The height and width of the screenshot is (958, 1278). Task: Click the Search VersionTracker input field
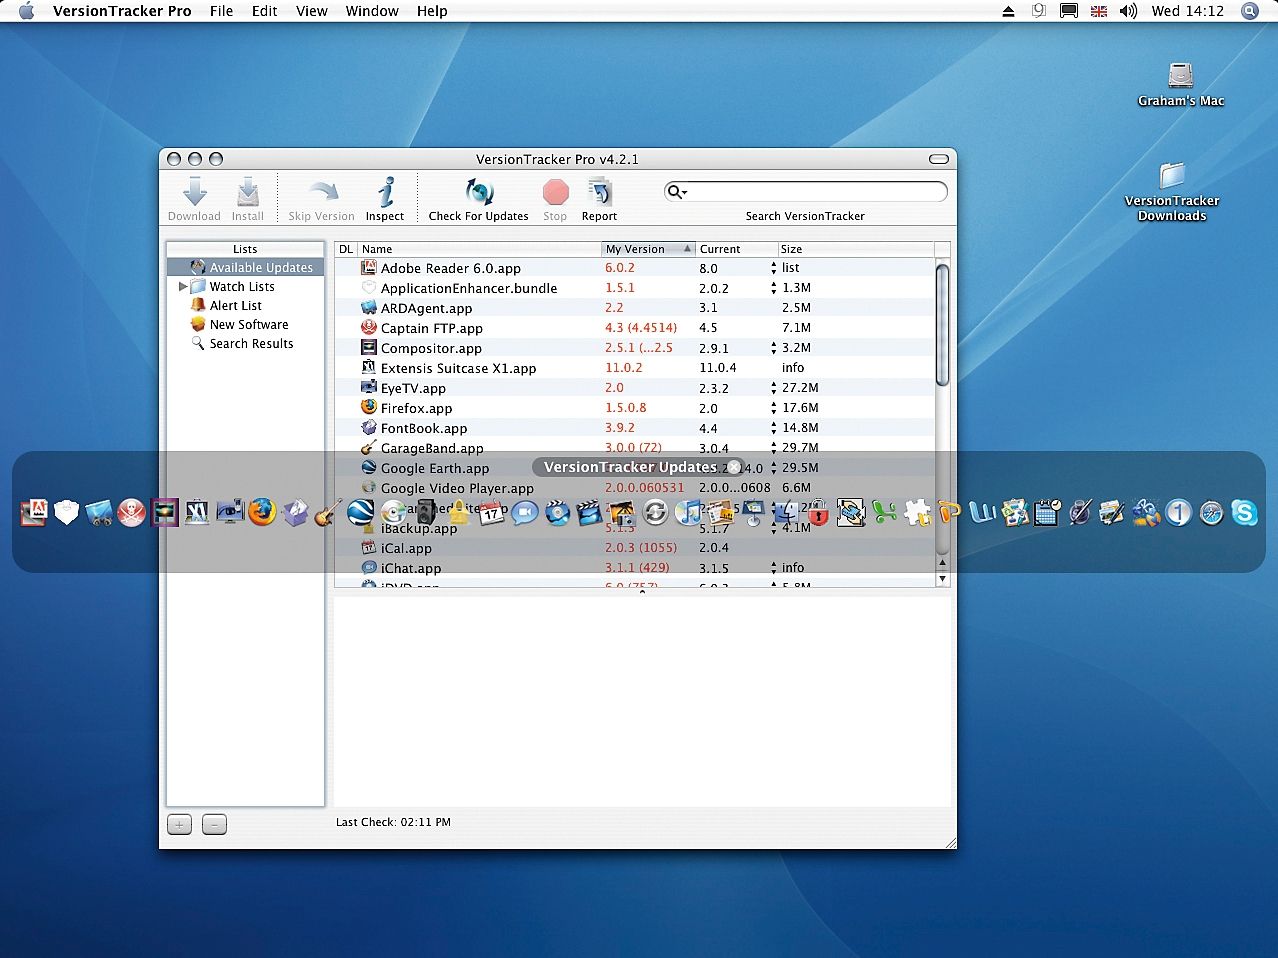806,191
